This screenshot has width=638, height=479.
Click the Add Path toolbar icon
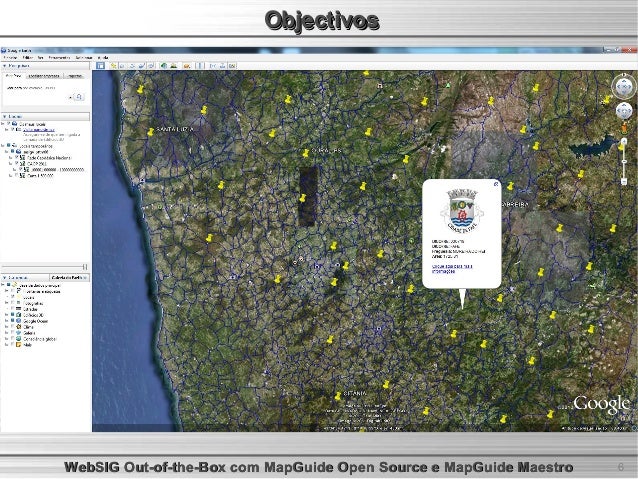tap(132, 66)
